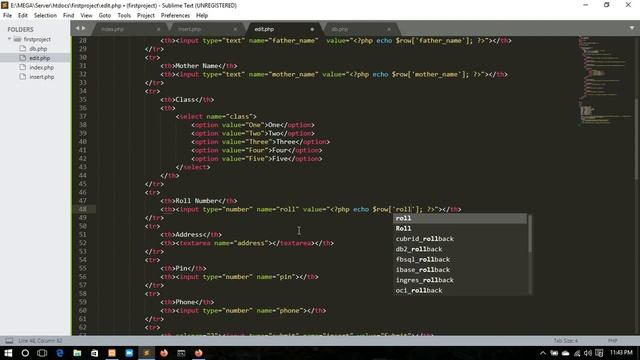The image size is (640, 360).
Task: Open the File menu
Action: pos(7,16)
